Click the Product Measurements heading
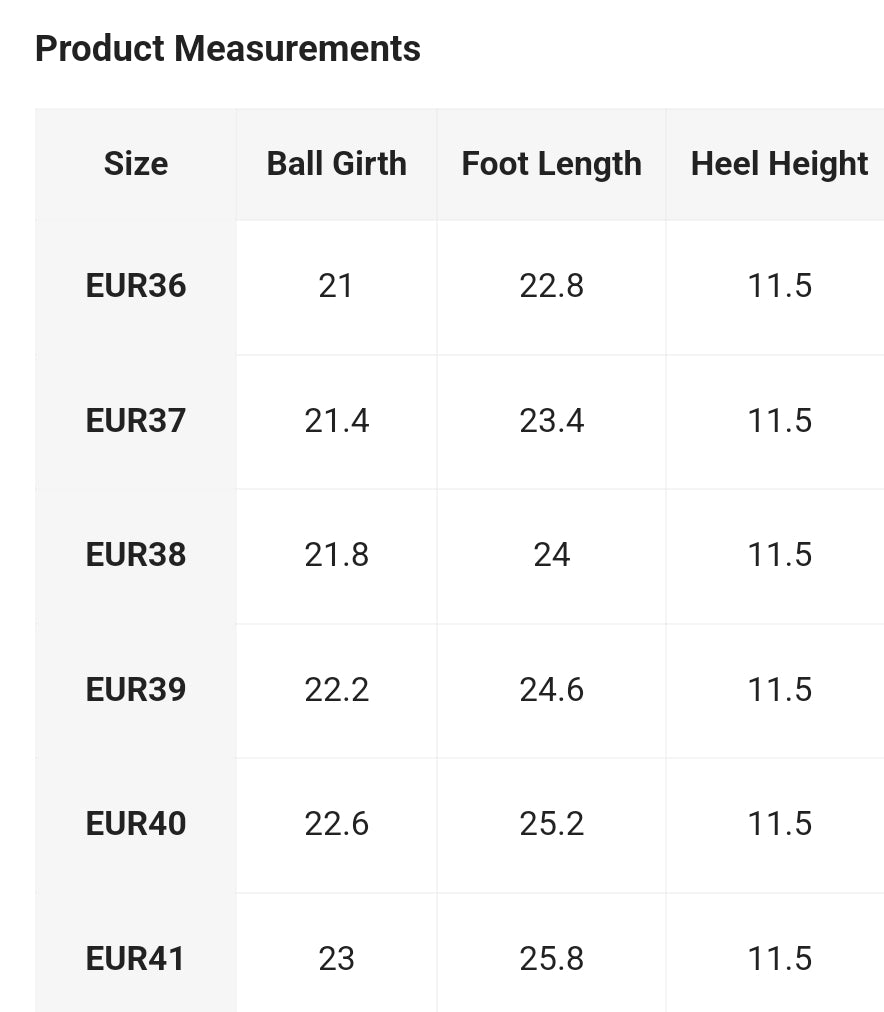The width and height of the screenshot is (884, 1012). tap(228, 49)
